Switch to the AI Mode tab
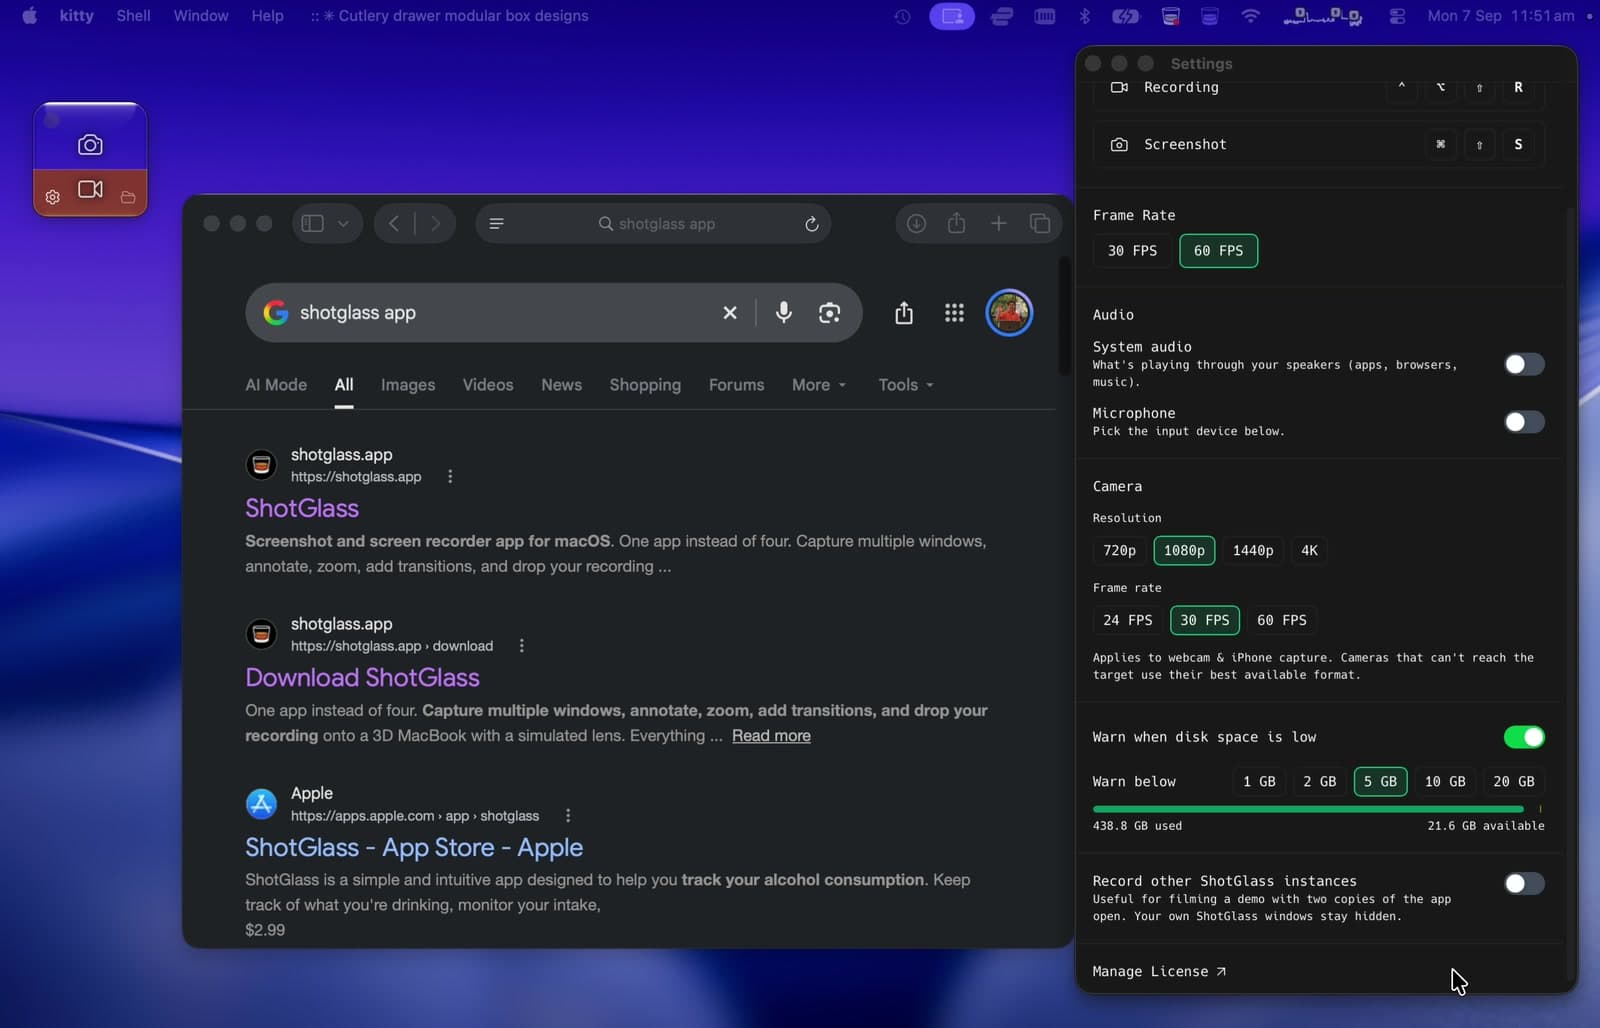 pyautogui.click(x=276, y=385)
